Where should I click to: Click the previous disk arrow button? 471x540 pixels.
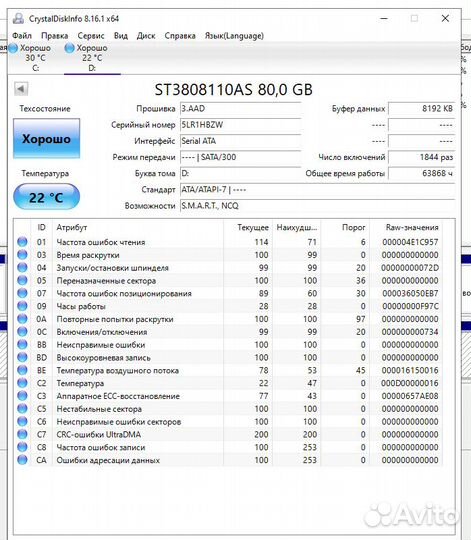(x=21, y=89)
